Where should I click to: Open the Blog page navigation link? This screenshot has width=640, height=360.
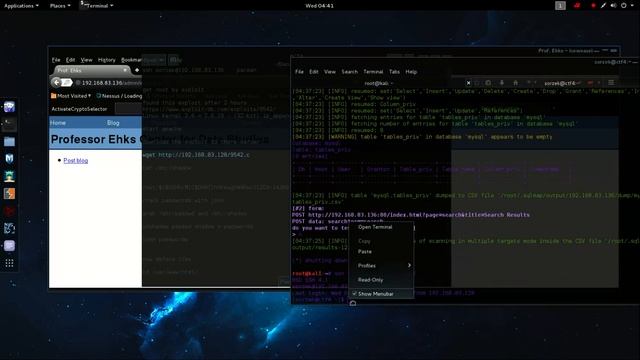coord(113,123)
